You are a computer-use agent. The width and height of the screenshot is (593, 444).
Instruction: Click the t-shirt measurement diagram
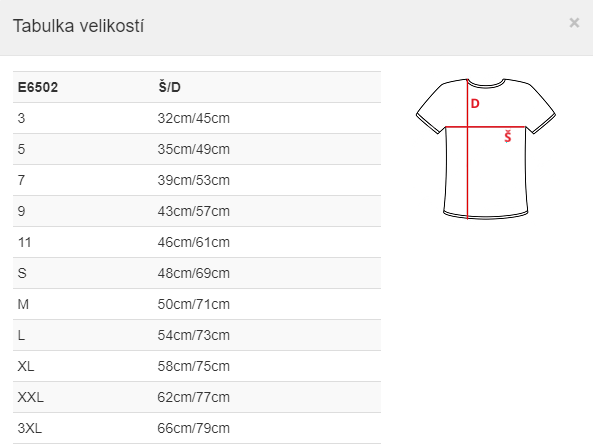click(486, 149)
